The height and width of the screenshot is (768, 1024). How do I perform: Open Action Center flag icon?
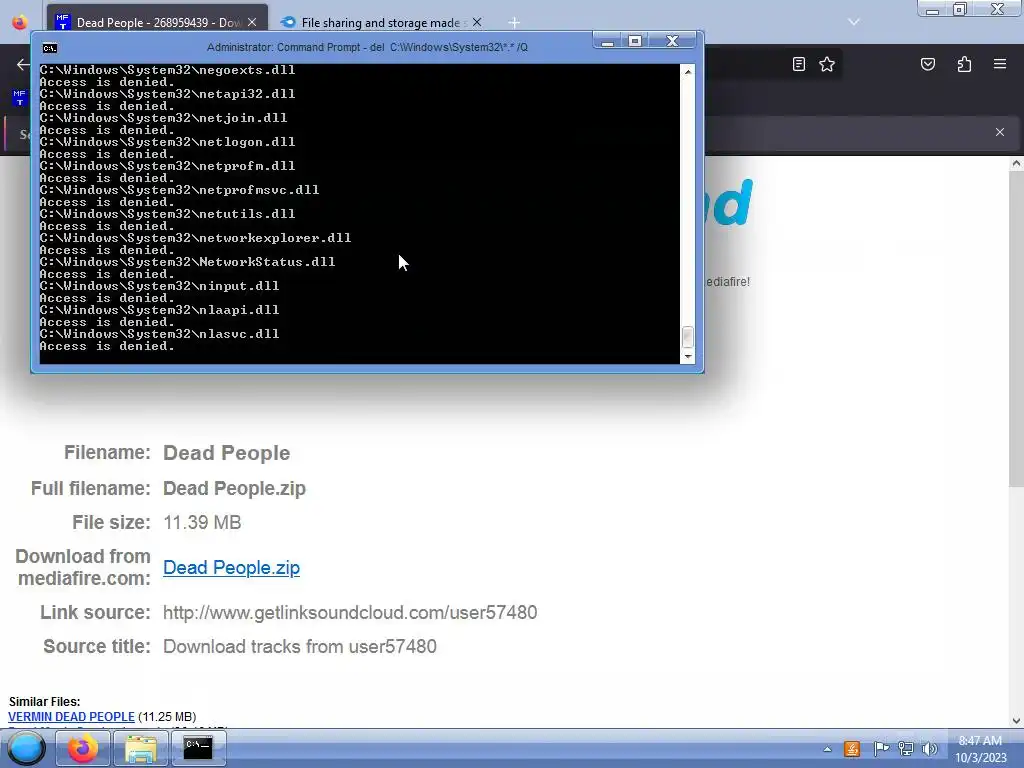(881, 749)
